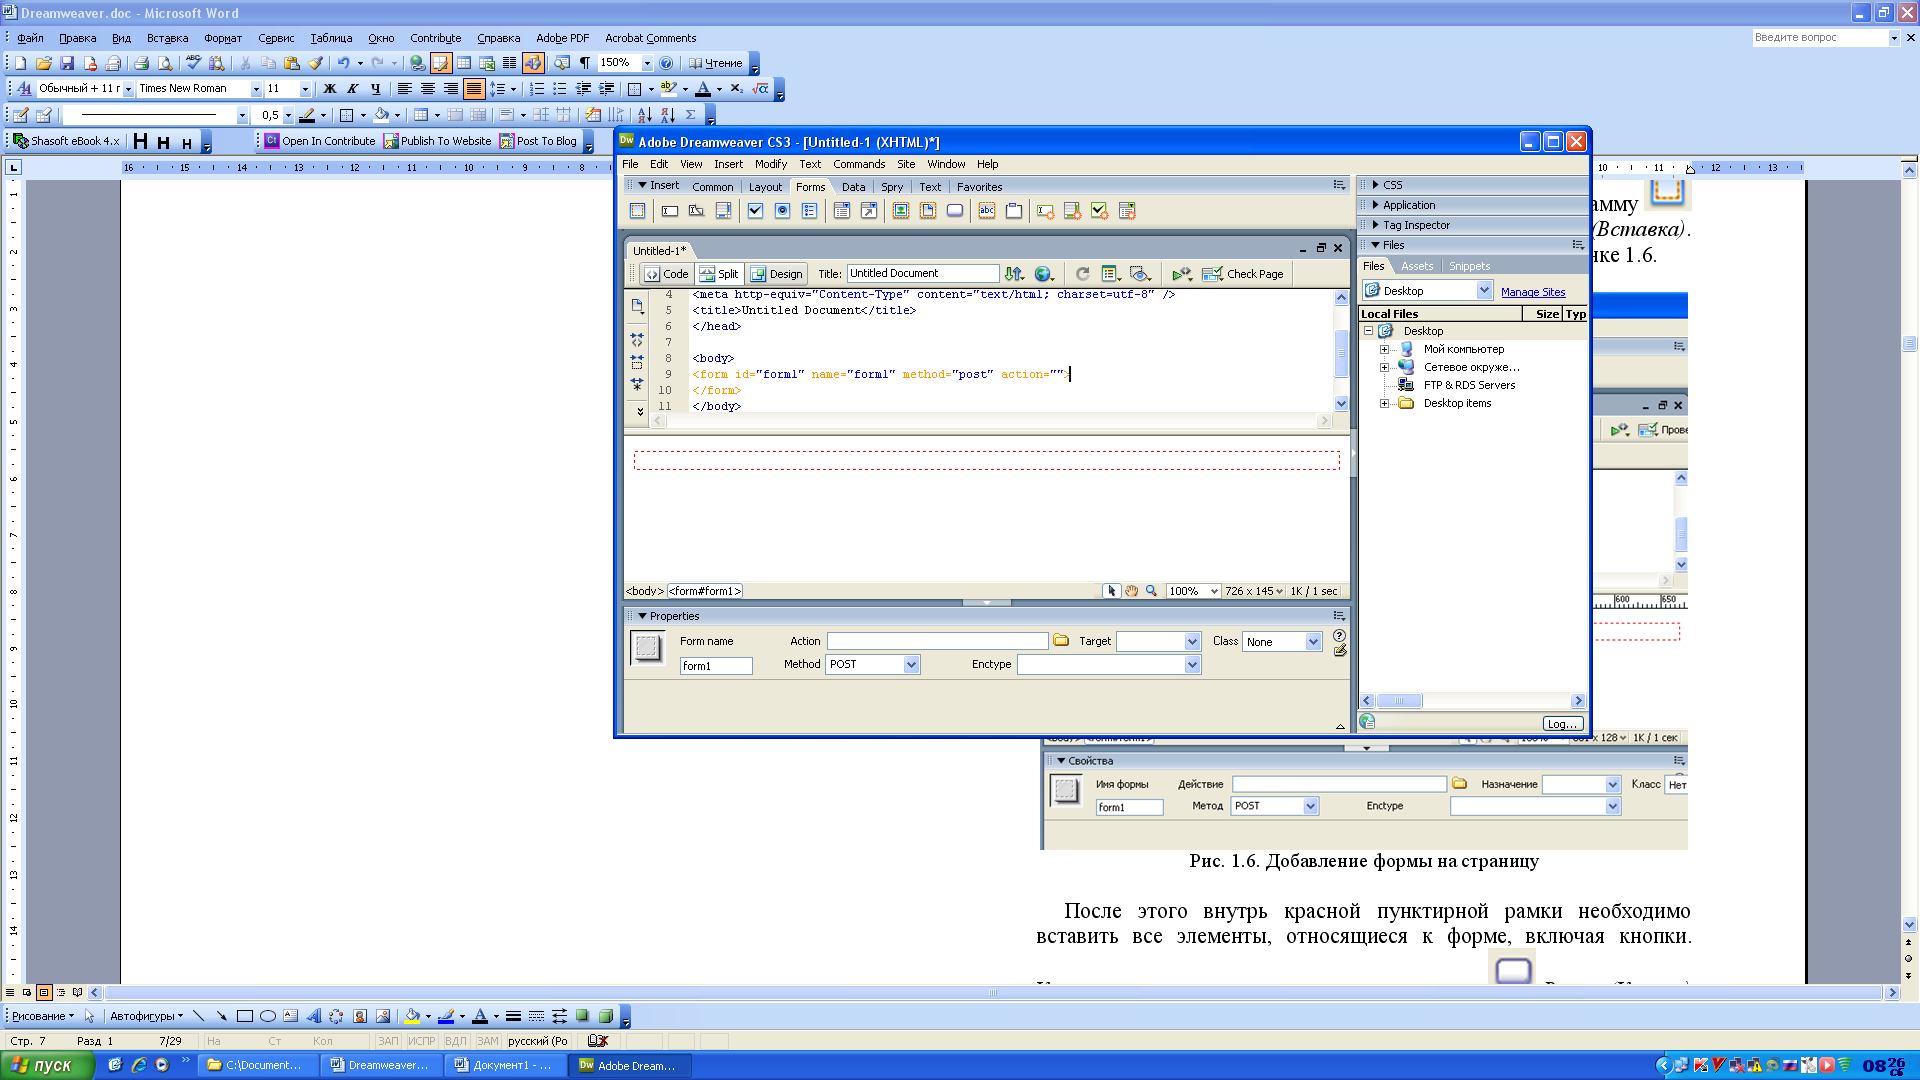1920x1080 pixels.
Task: Insert Spry Validation Select
Action: 1127,211
